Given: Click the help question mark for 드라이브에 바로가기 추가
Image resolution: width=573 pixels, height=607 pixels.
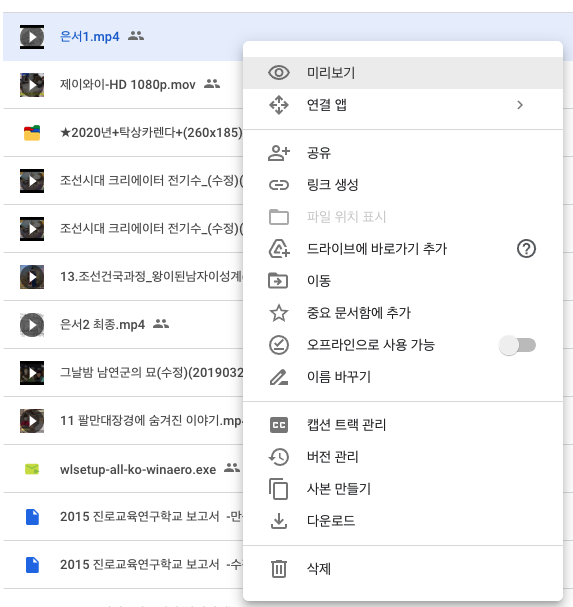Looking at the screenshot, I should (526, 249).
